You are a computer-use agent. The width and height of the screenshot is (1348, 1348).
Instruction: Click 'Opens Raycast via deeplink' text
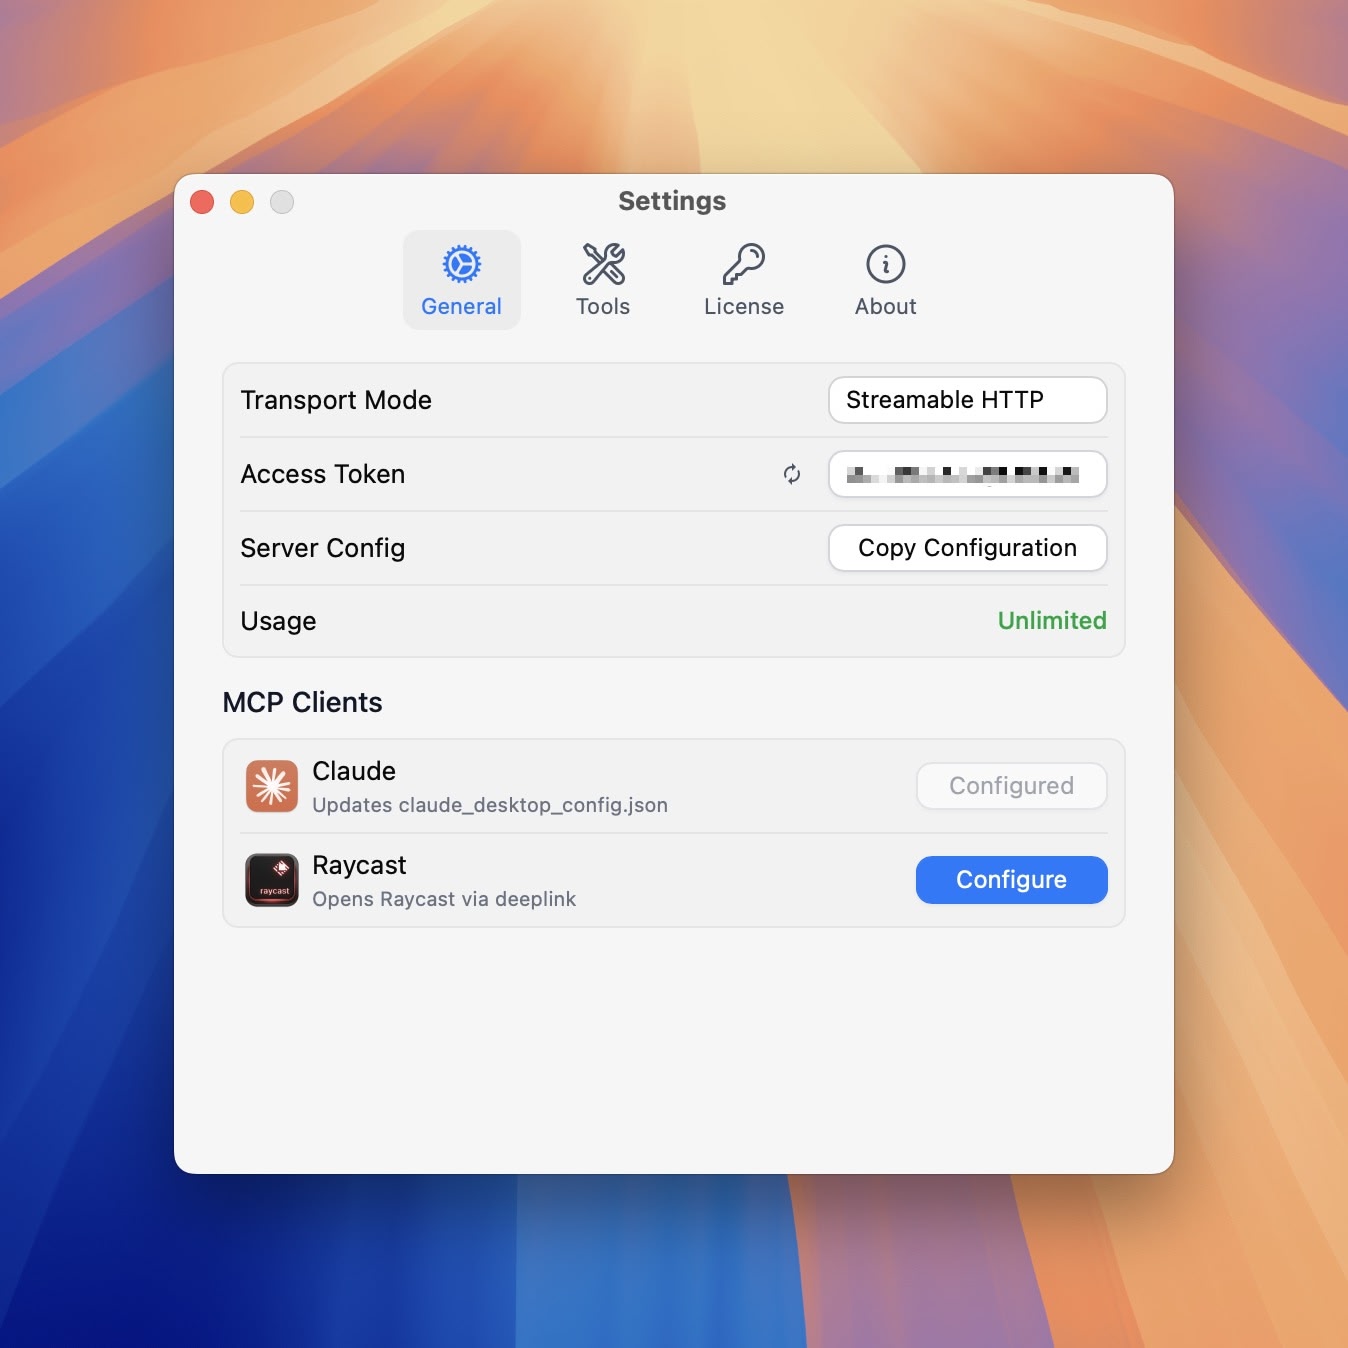click(x=444, y=899)
